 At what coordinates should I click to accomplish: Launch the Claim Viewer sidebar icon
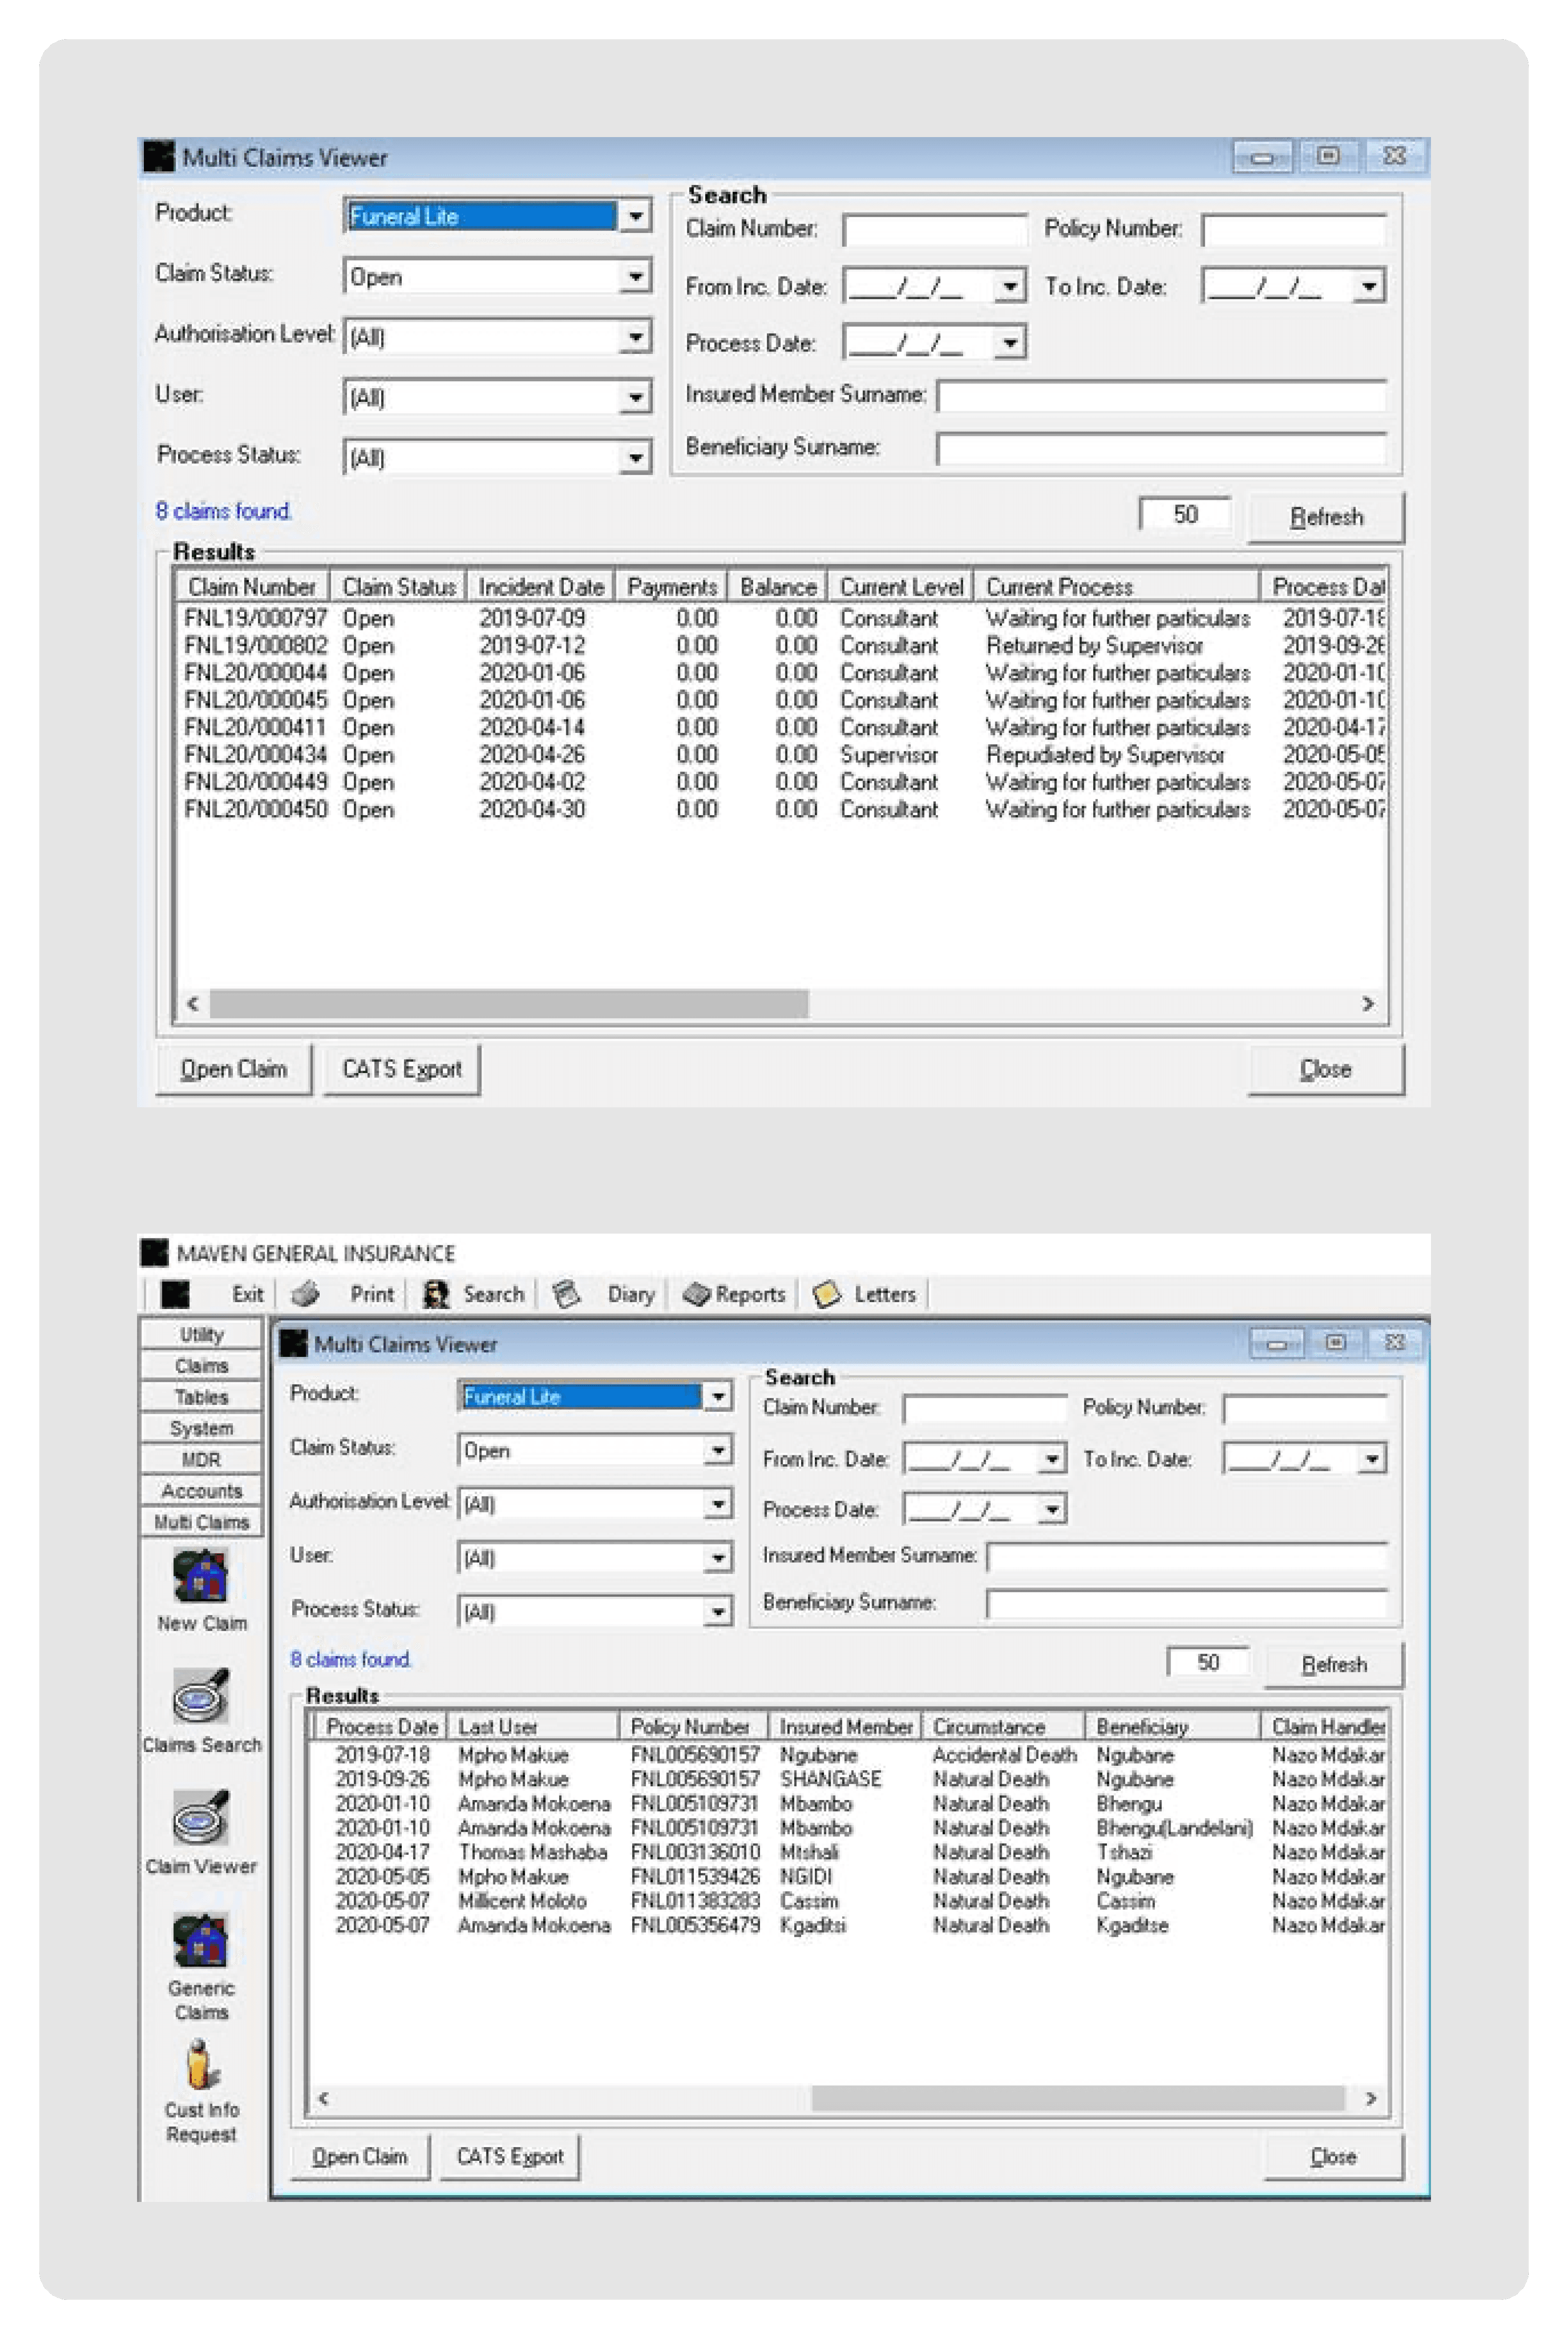tap(200, 1817)
